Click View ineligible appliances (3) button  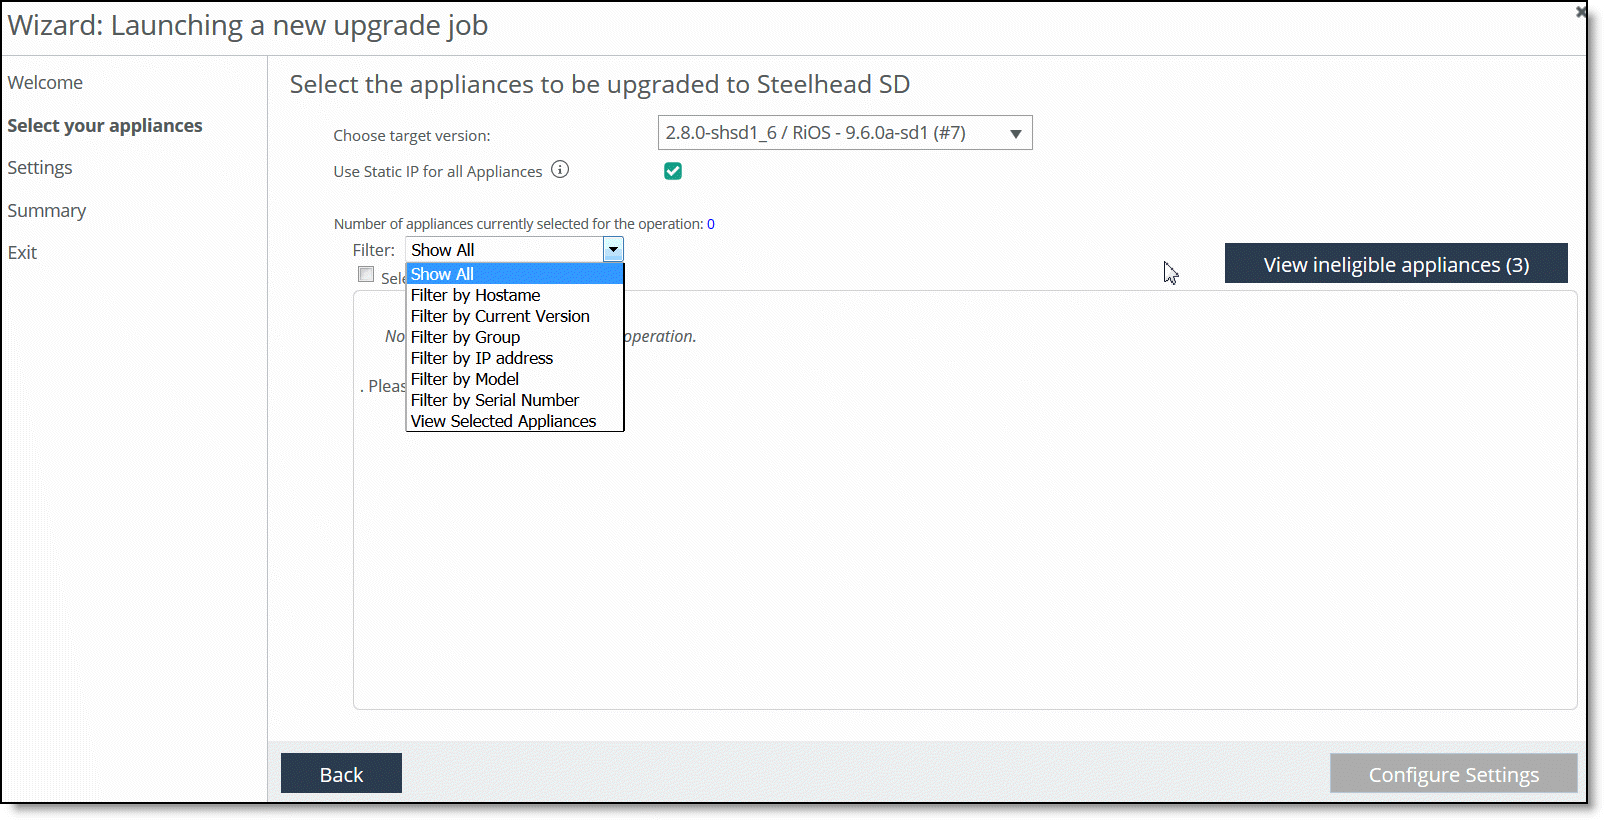click(1396, 264)
